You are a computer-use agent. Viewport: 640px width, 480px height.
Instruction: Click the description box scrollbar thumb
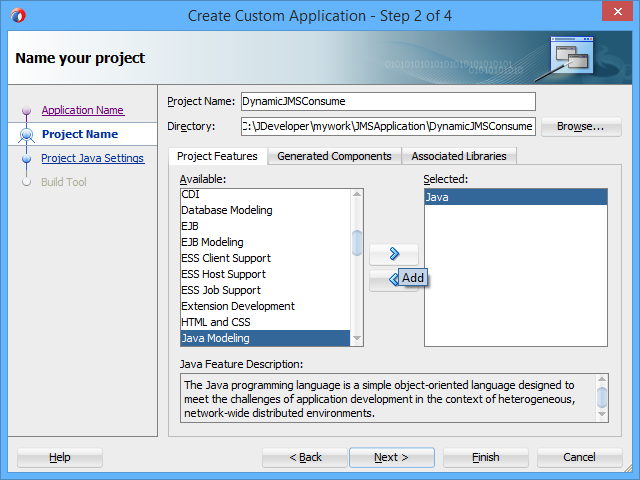(602, 397)
